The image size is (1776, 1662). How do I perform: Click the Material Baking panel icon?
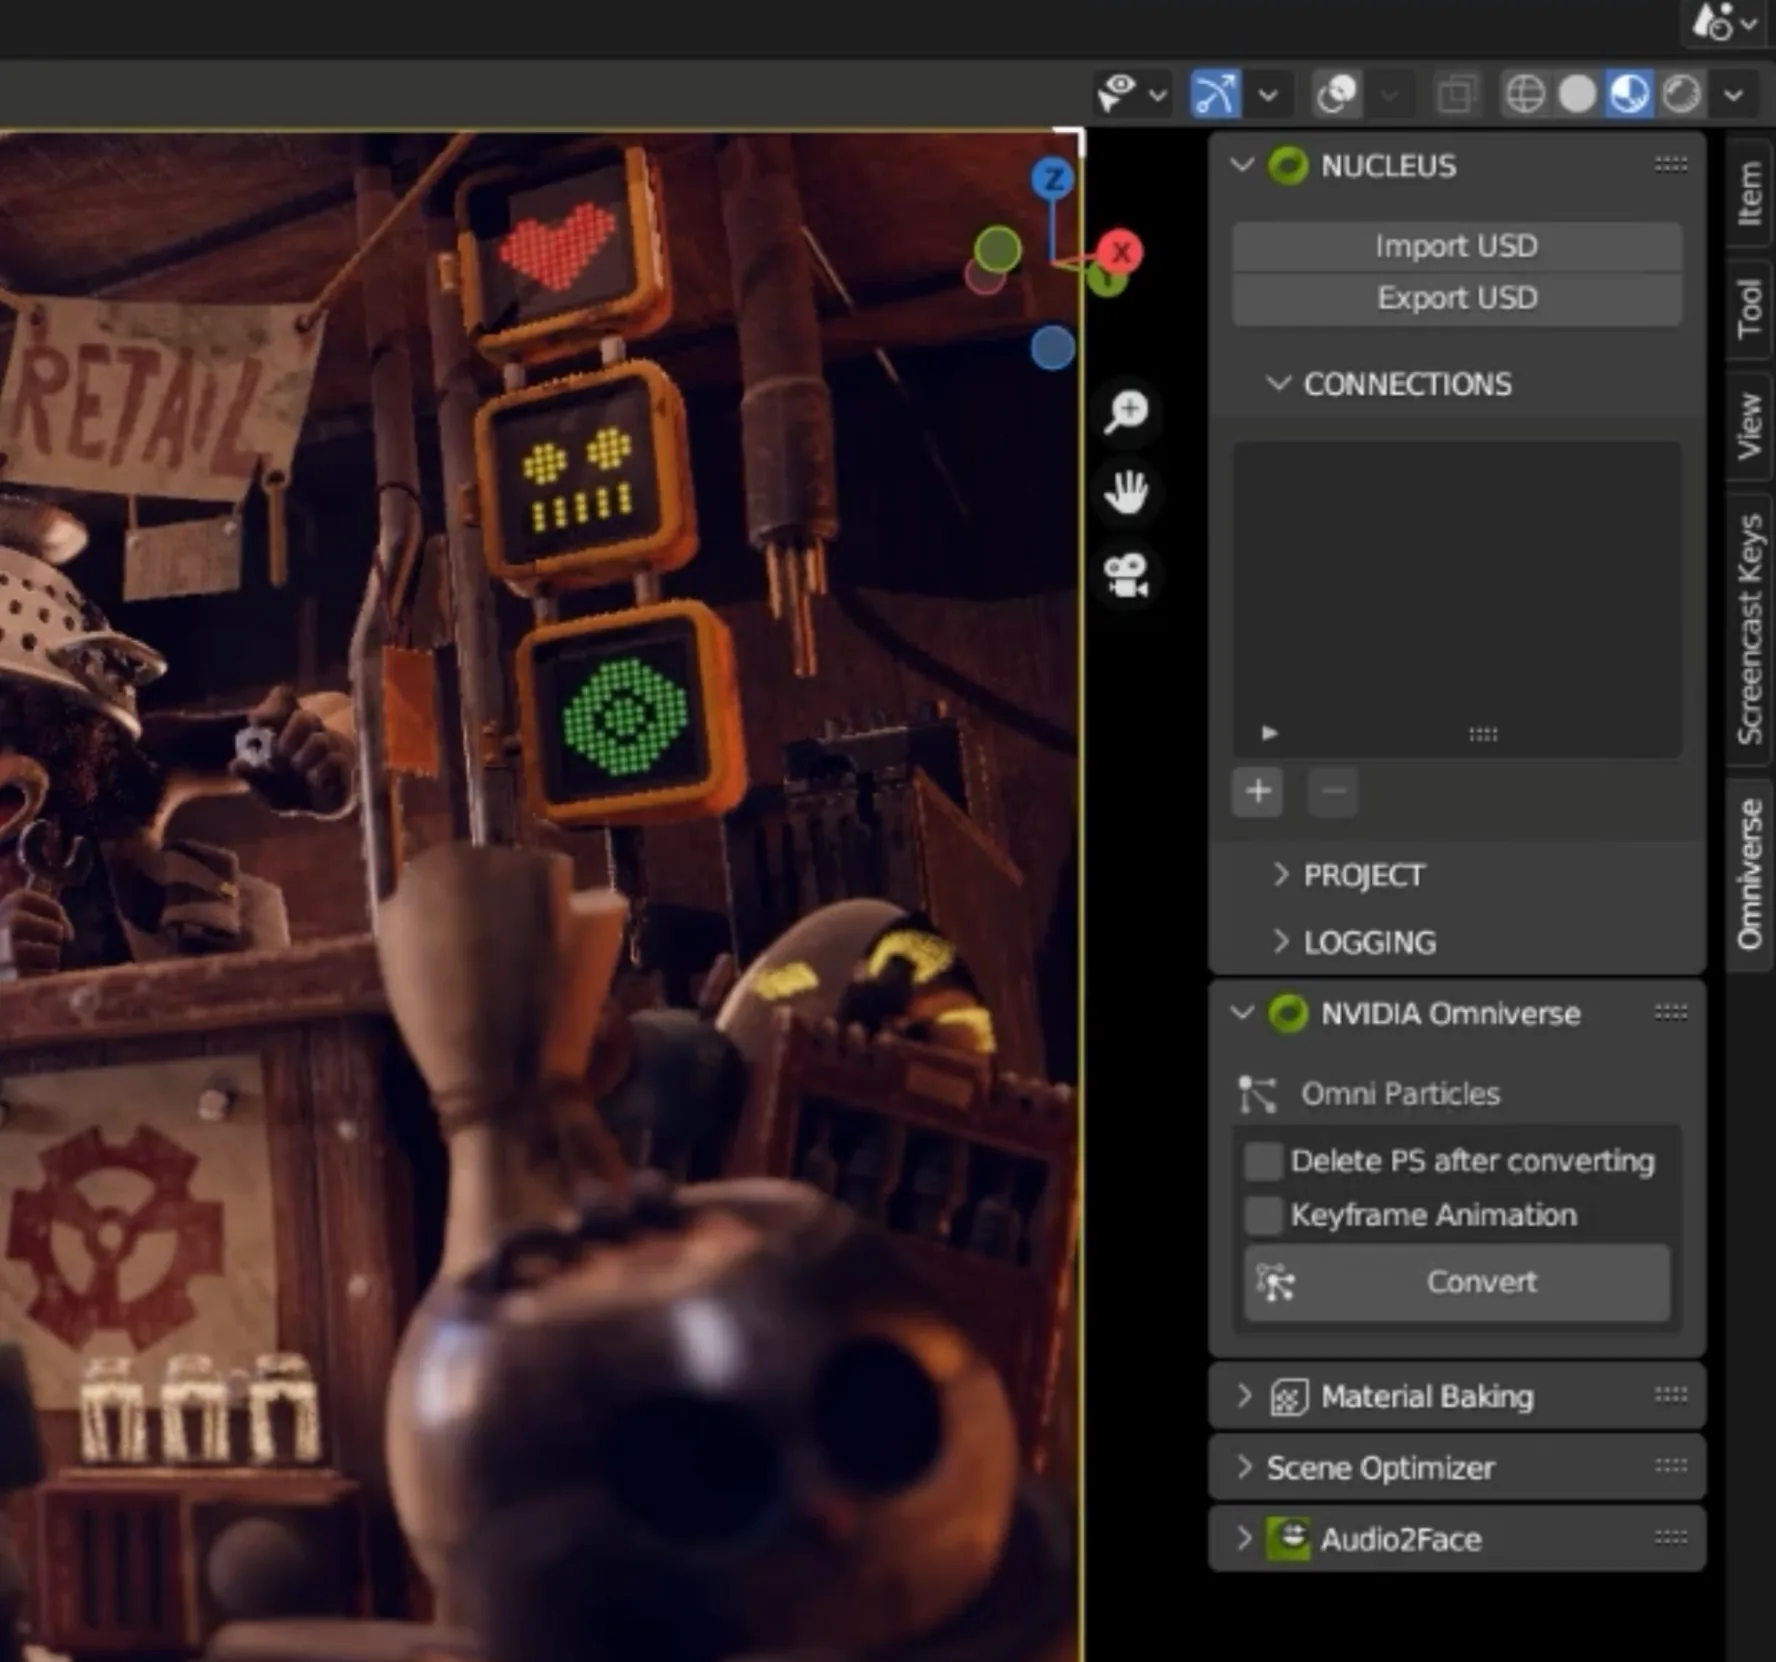tap(1289, 1397)
